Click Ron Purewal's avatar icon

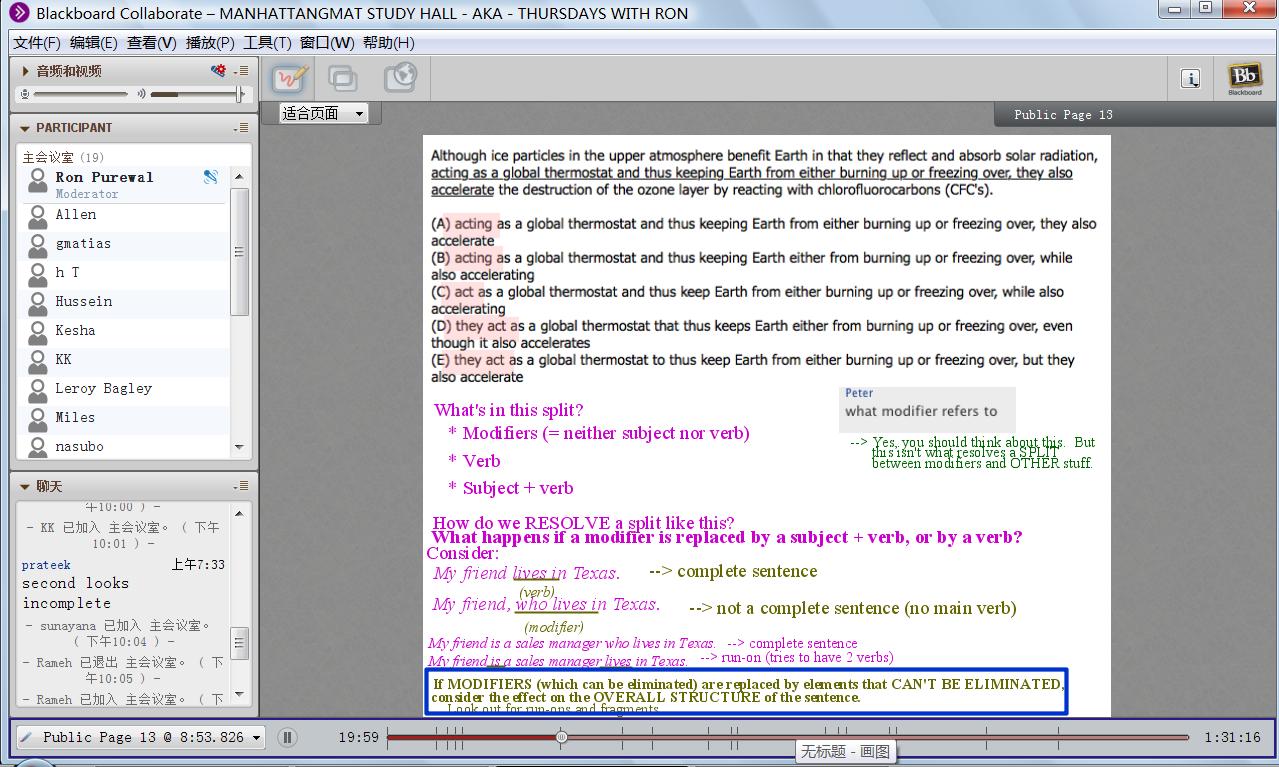click(x=38, y=181)
